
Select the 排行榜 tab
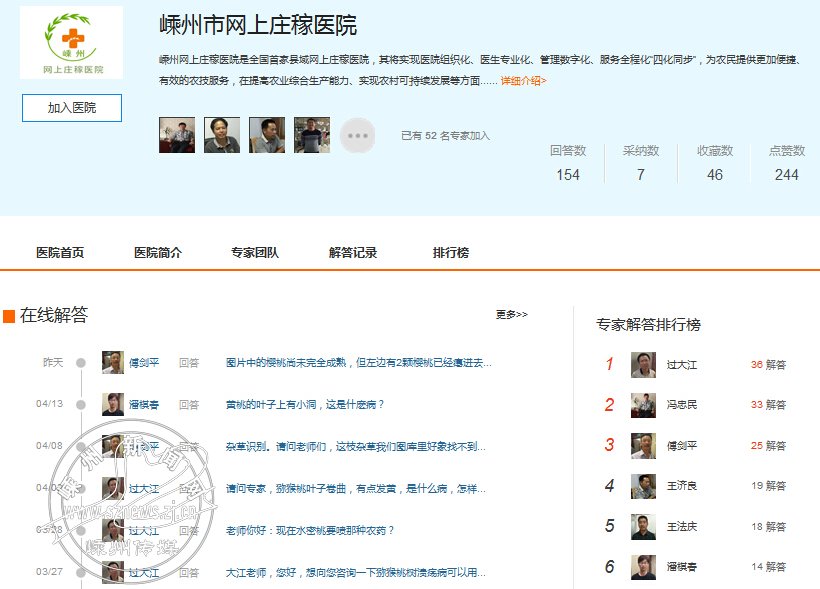451,253
